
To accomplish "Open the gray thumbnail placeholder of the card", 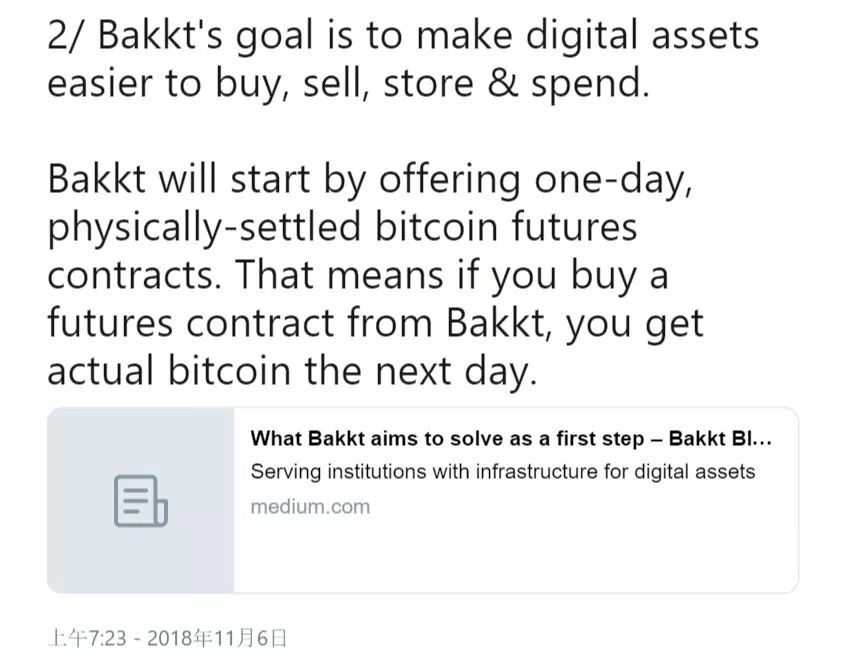I will tap(141, 500).
